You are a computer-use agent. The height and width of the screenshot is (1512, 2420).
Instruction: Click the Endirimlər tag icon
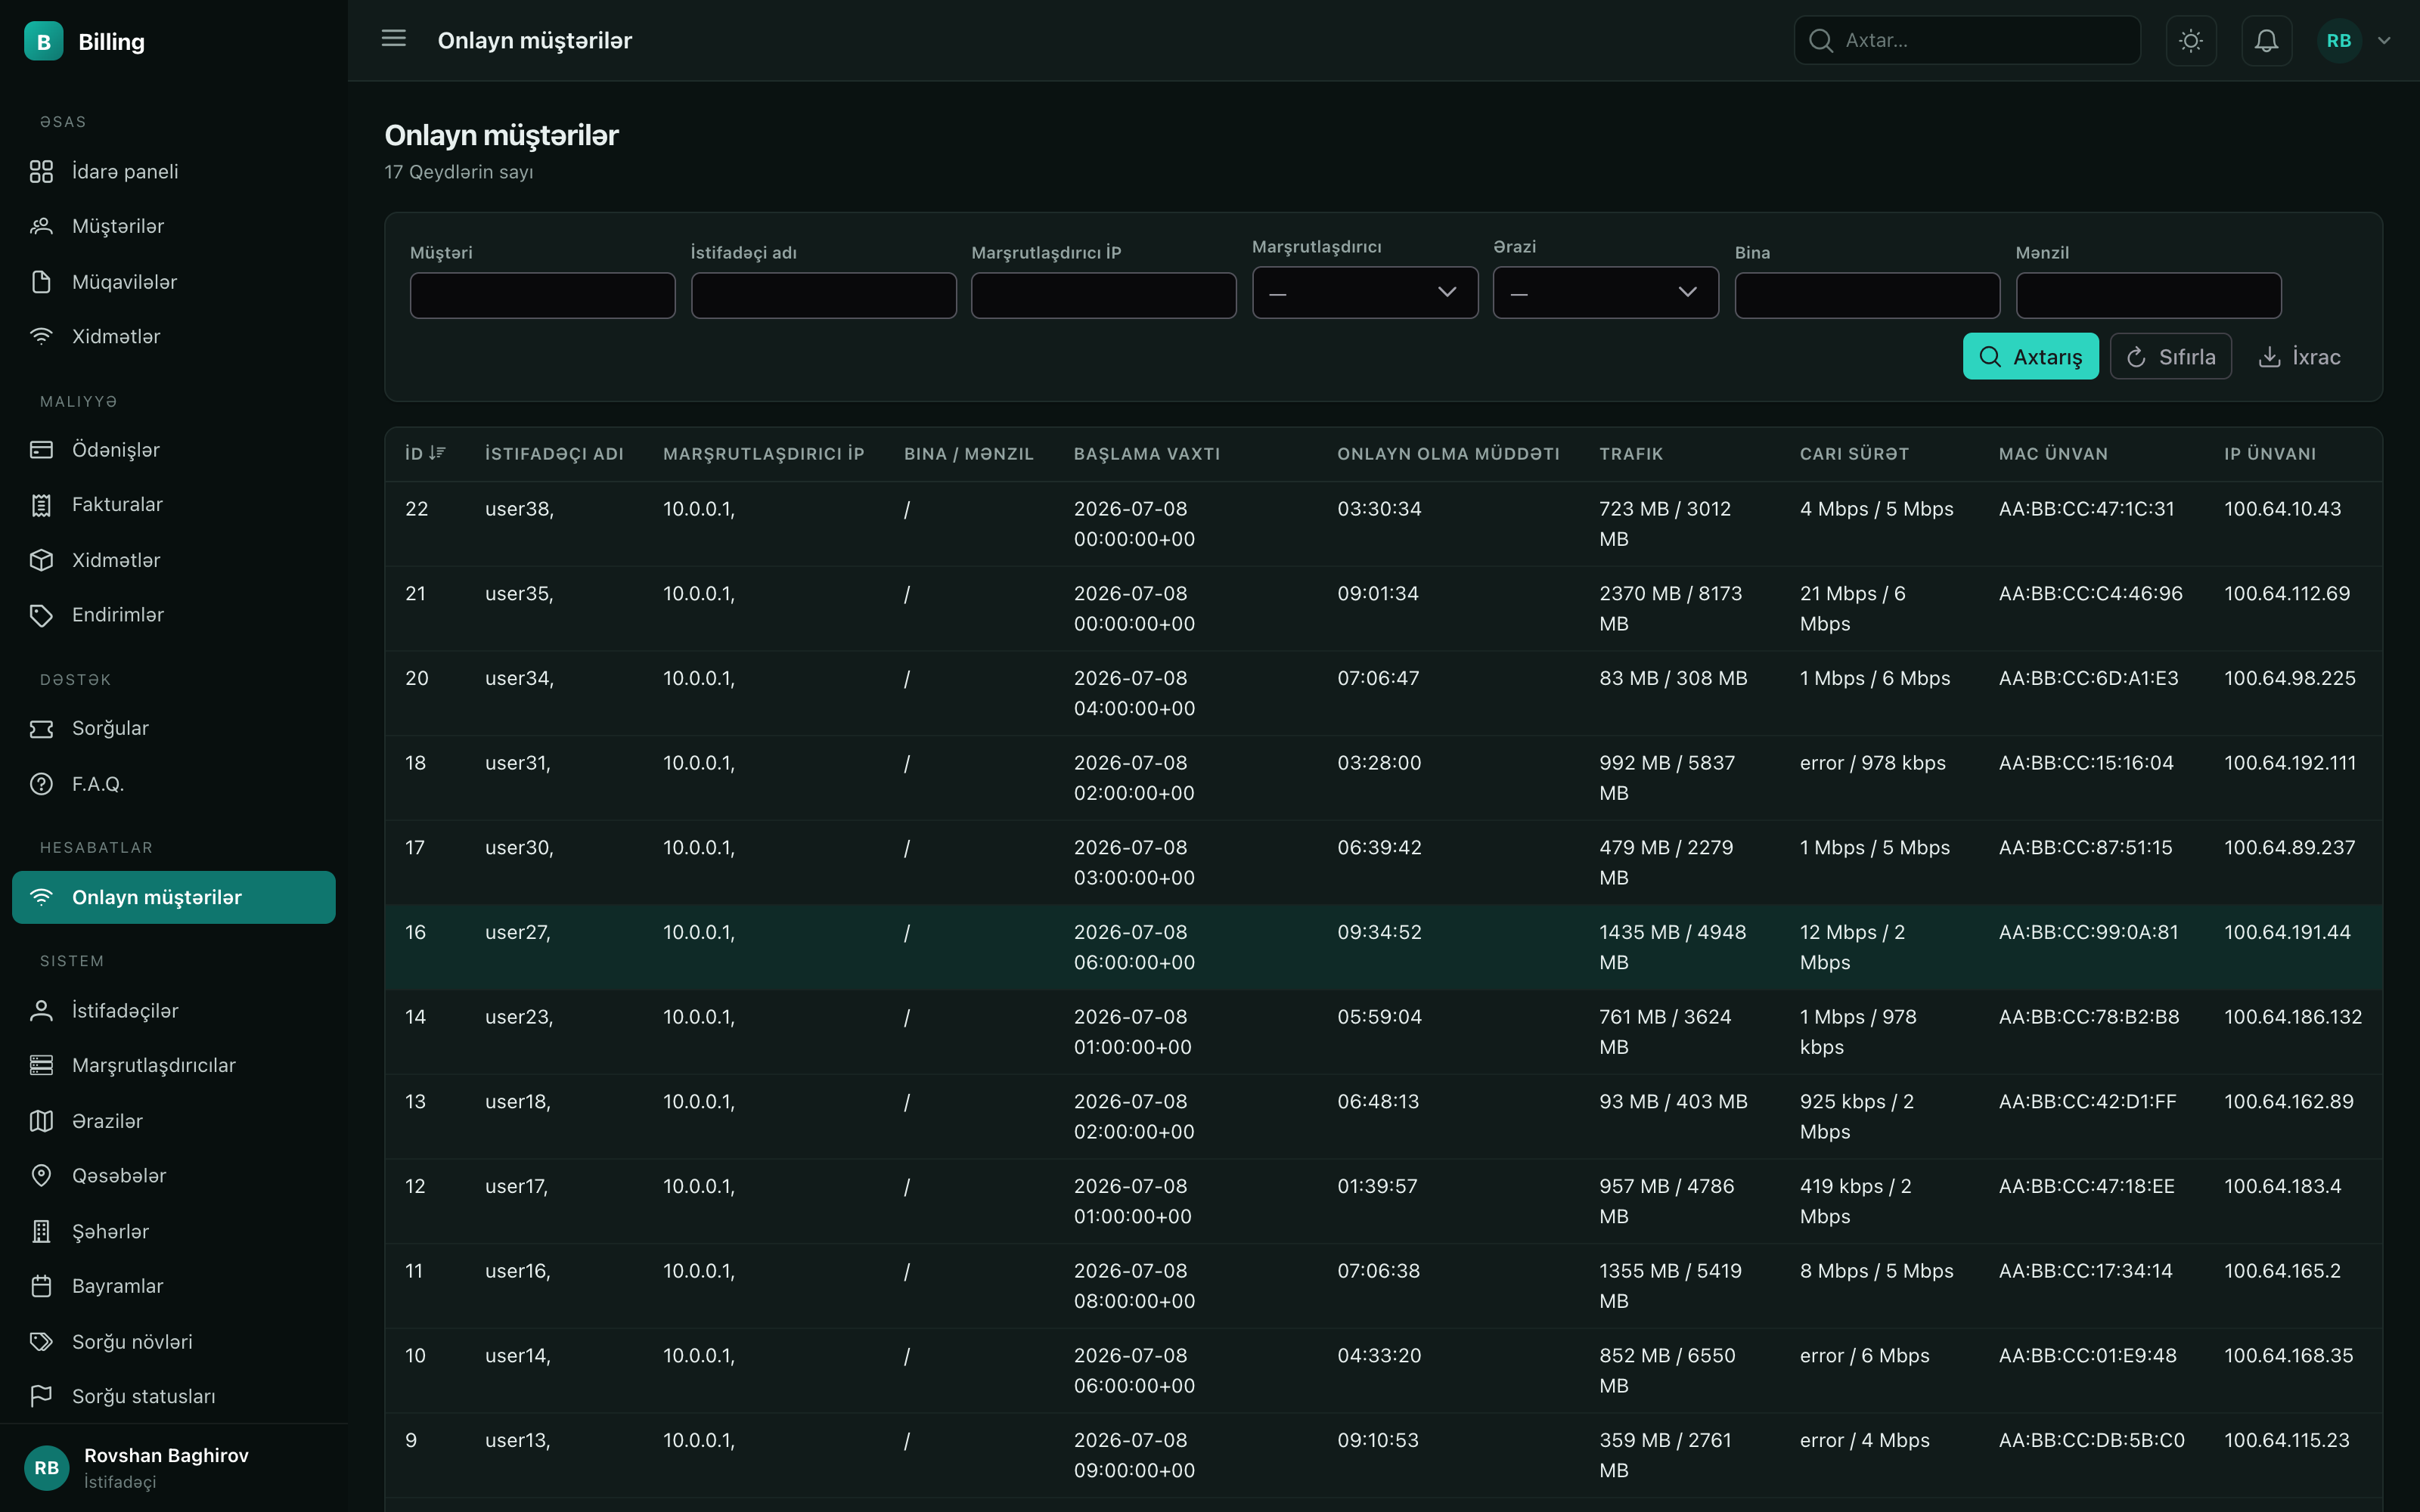point(41,615)
